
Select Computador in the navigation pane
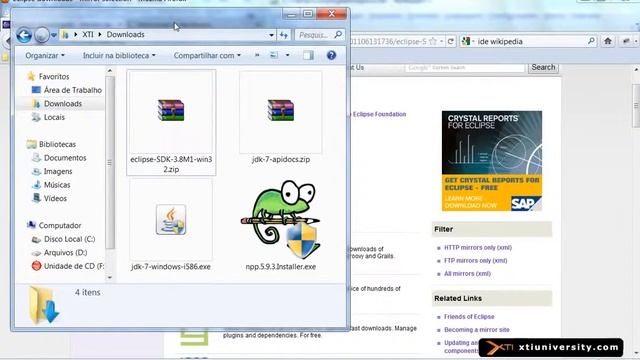pos(60,225)
